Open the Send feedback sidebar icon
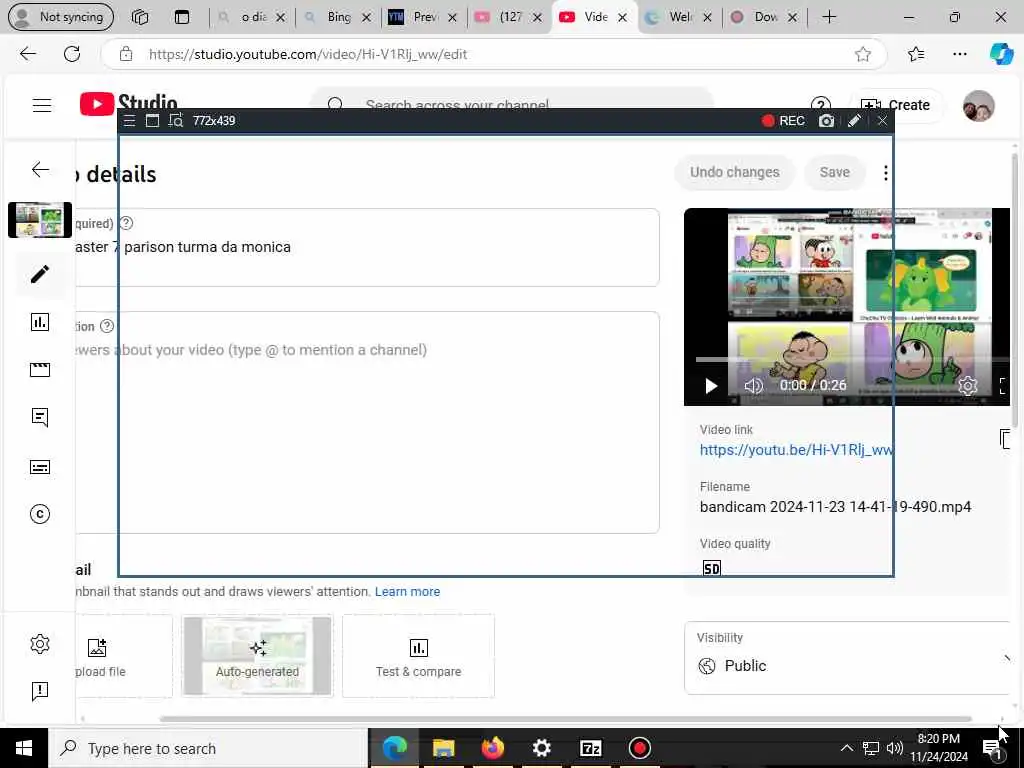 coord(40,691)
